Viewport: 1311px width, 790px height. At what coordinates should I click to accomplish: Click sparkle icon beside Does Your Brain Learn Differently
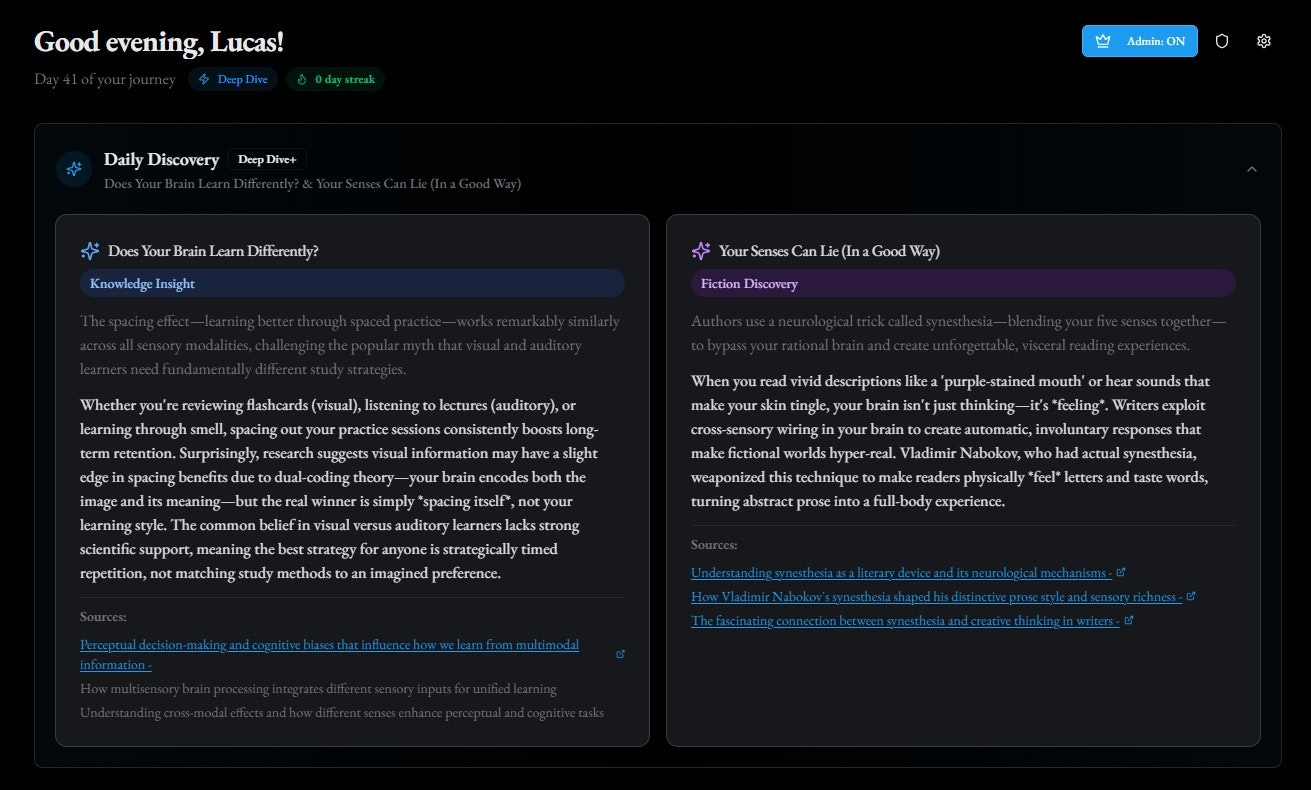click(x=90, y=251)
